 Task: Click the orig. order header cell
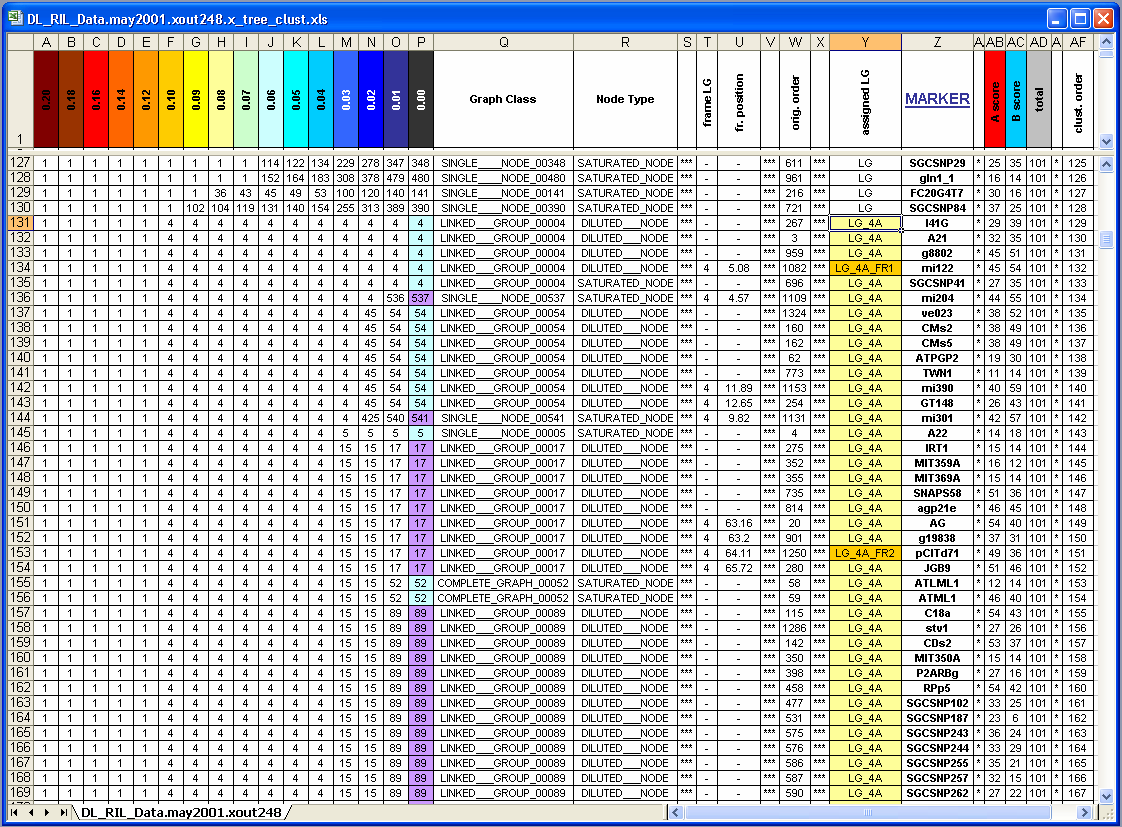click(x=795, y=99)
